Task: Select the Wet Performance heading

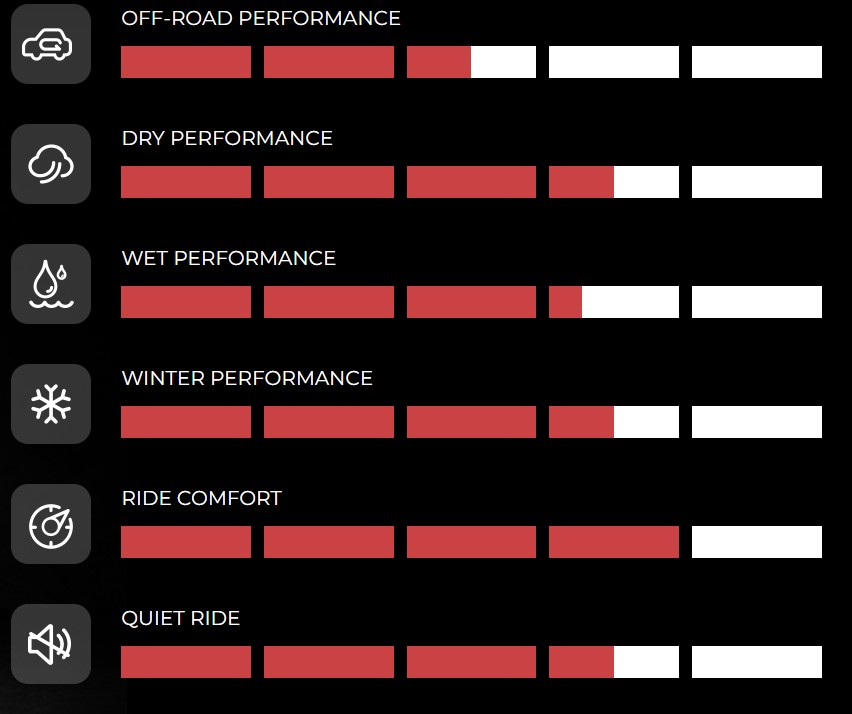Action: [x=229, y=258]
